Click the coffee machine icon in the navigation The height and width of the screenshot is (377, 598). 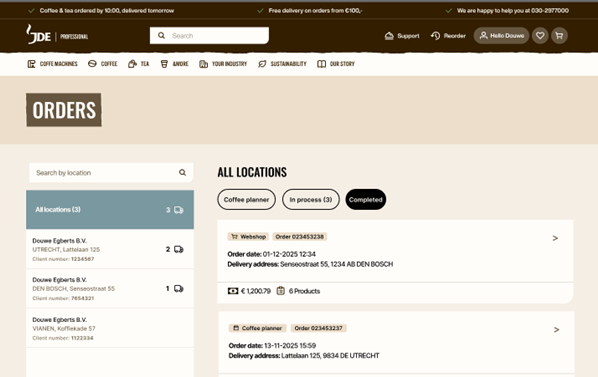[31, 64]
